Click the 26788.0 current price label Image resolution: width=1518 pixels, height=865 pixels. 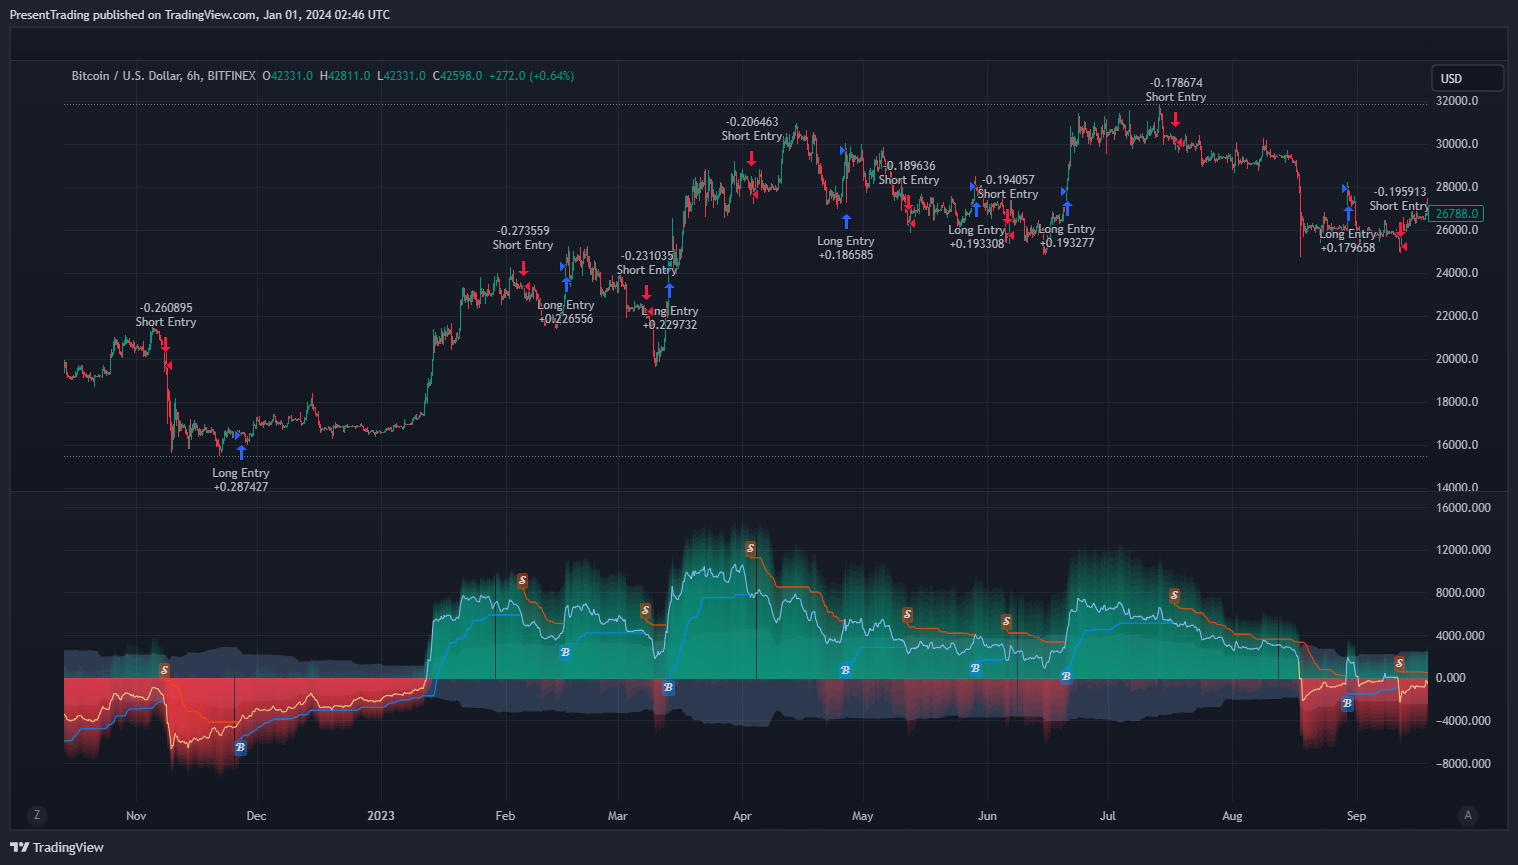(1456, 213)
